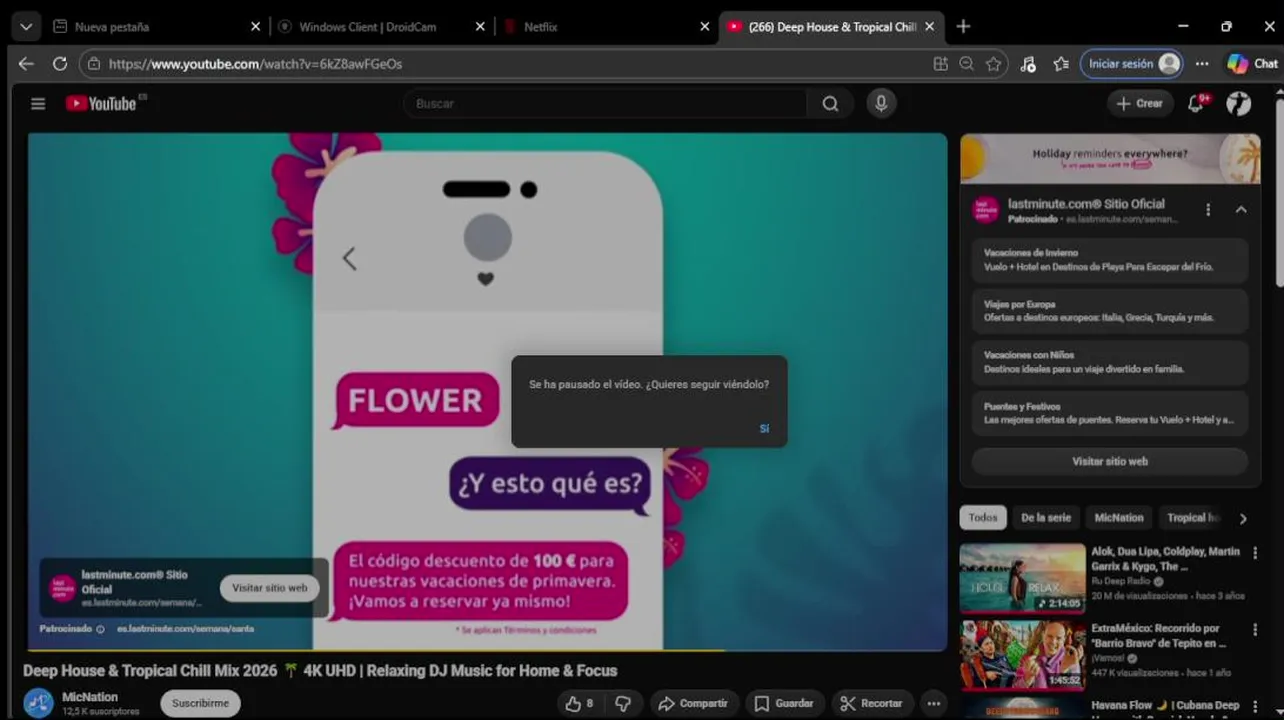Click the Guardar save button
Screen dimensions: 1284x720
click(x=784, y=703)
